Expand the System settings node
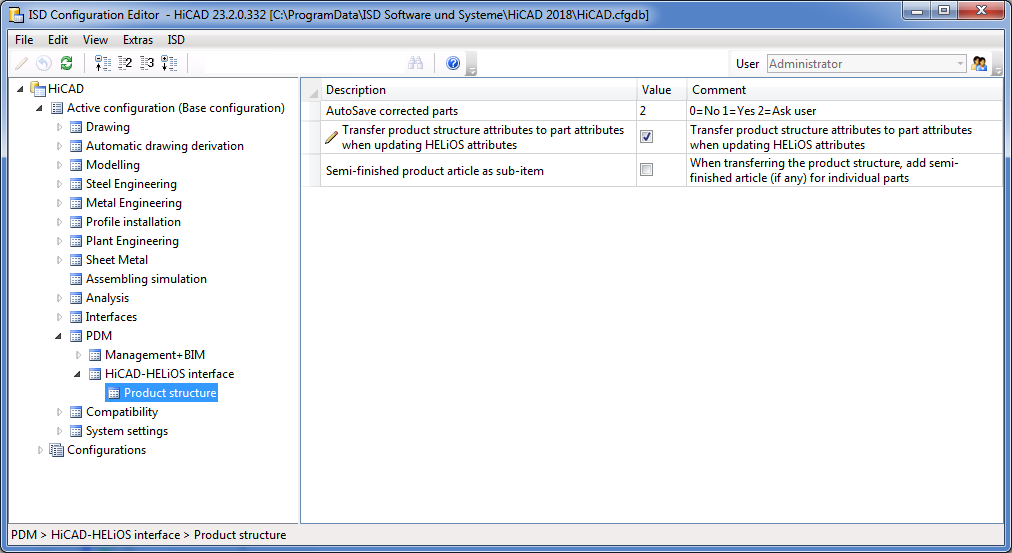The height and width of the screenshot is (553, 1012). 59,431
